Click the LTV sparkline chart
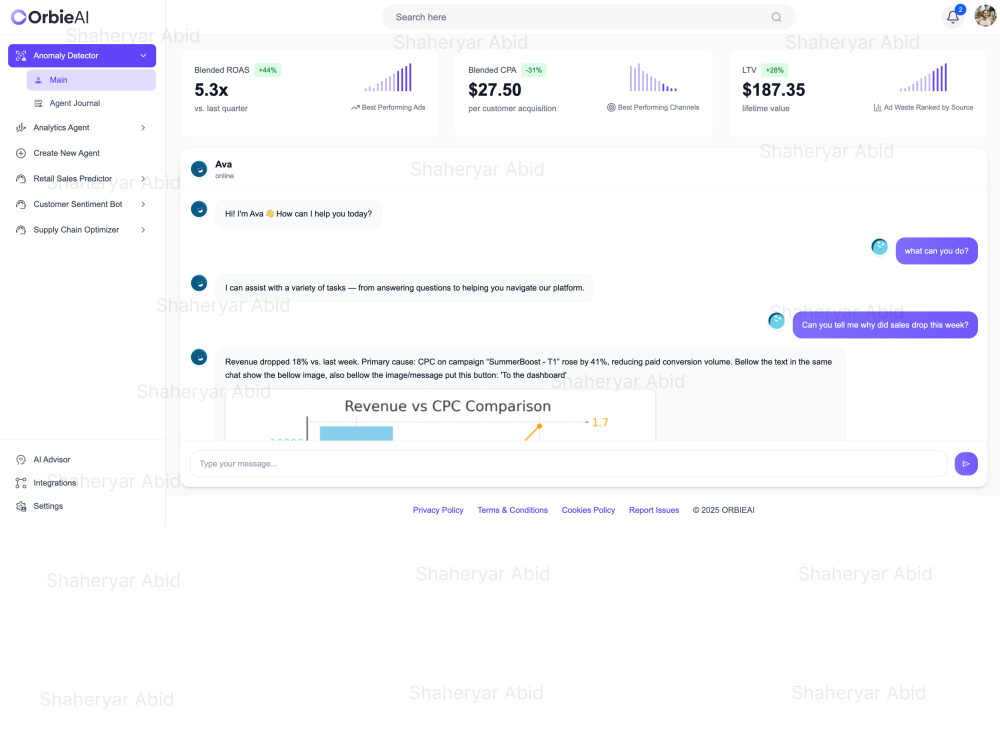The height and width of the screenshot is (750, 1000). point(923,77)
